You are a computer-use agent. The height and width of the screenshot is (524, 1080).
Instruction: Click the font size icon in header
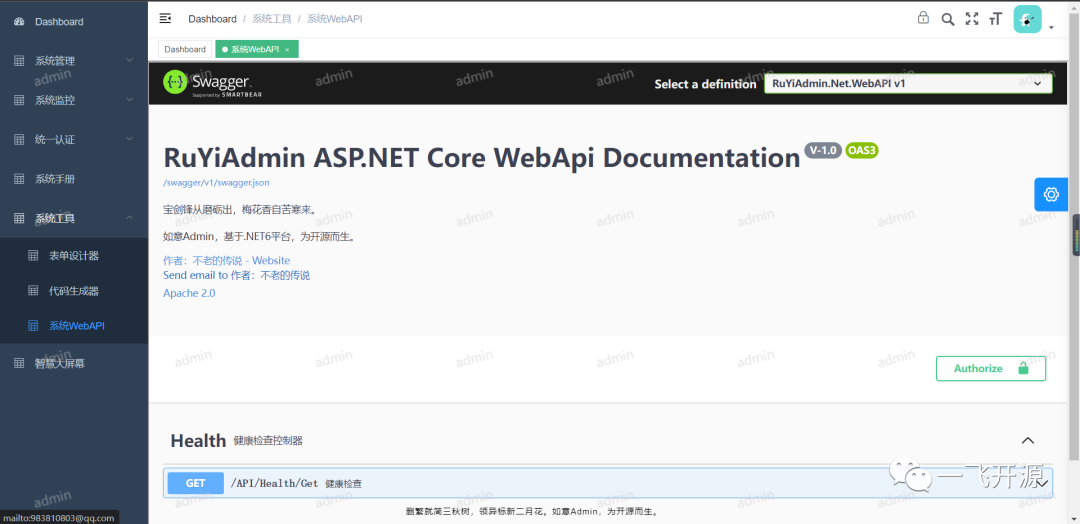995,19
